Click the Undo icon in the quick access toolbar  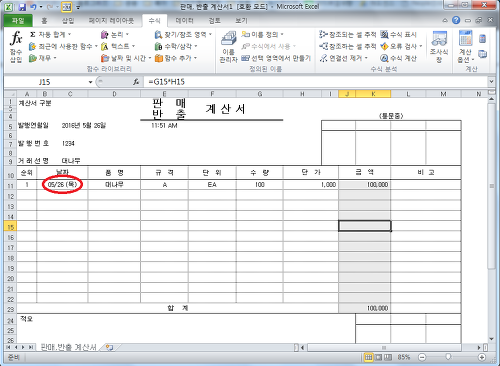pos(33,7)
